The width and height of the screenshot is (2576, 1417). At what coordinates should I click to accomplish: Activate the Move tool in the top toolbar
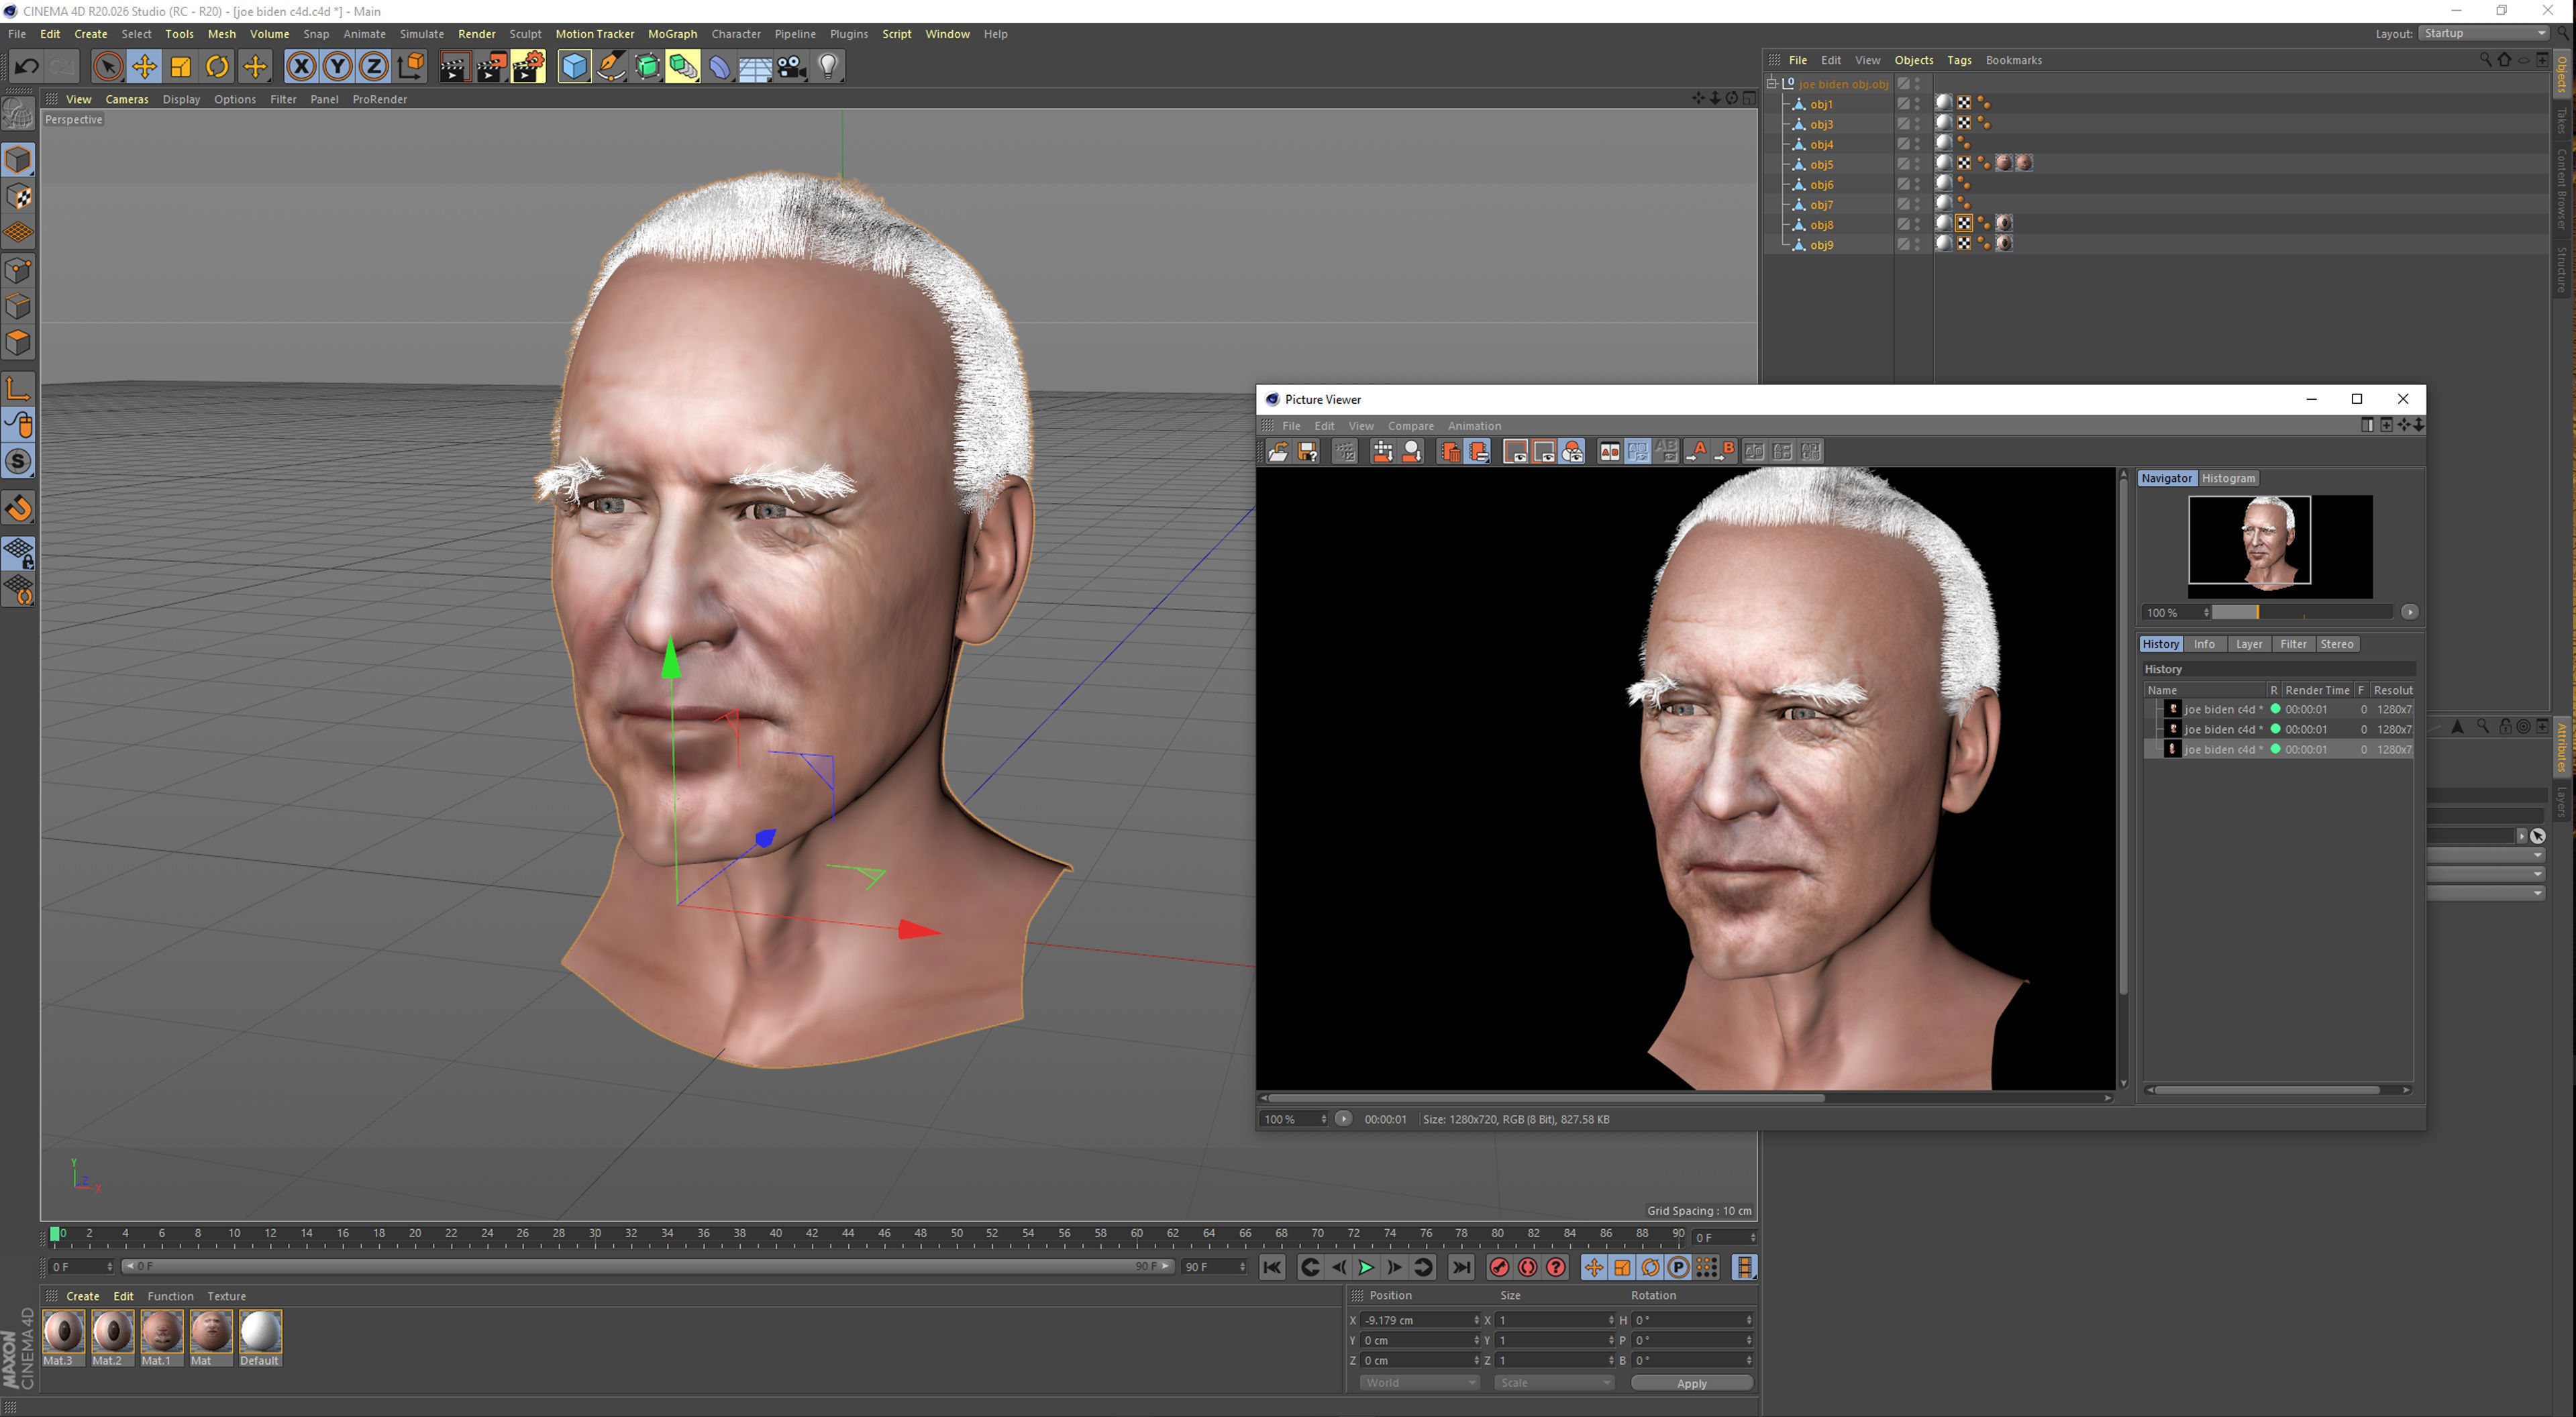tap(144, 67)
